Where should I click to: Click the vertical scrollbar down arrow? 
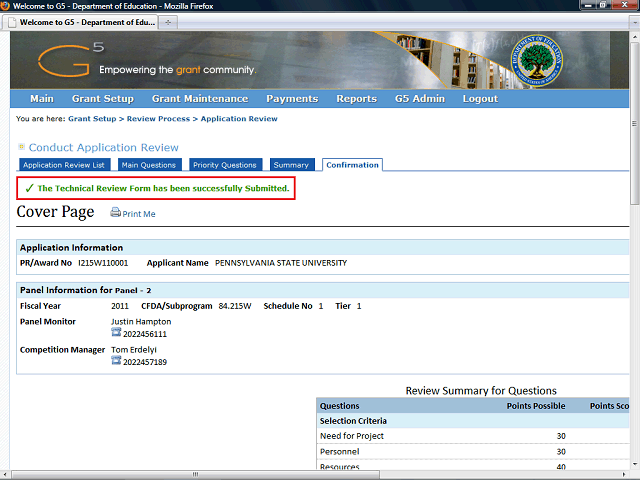tap(634, 462)
